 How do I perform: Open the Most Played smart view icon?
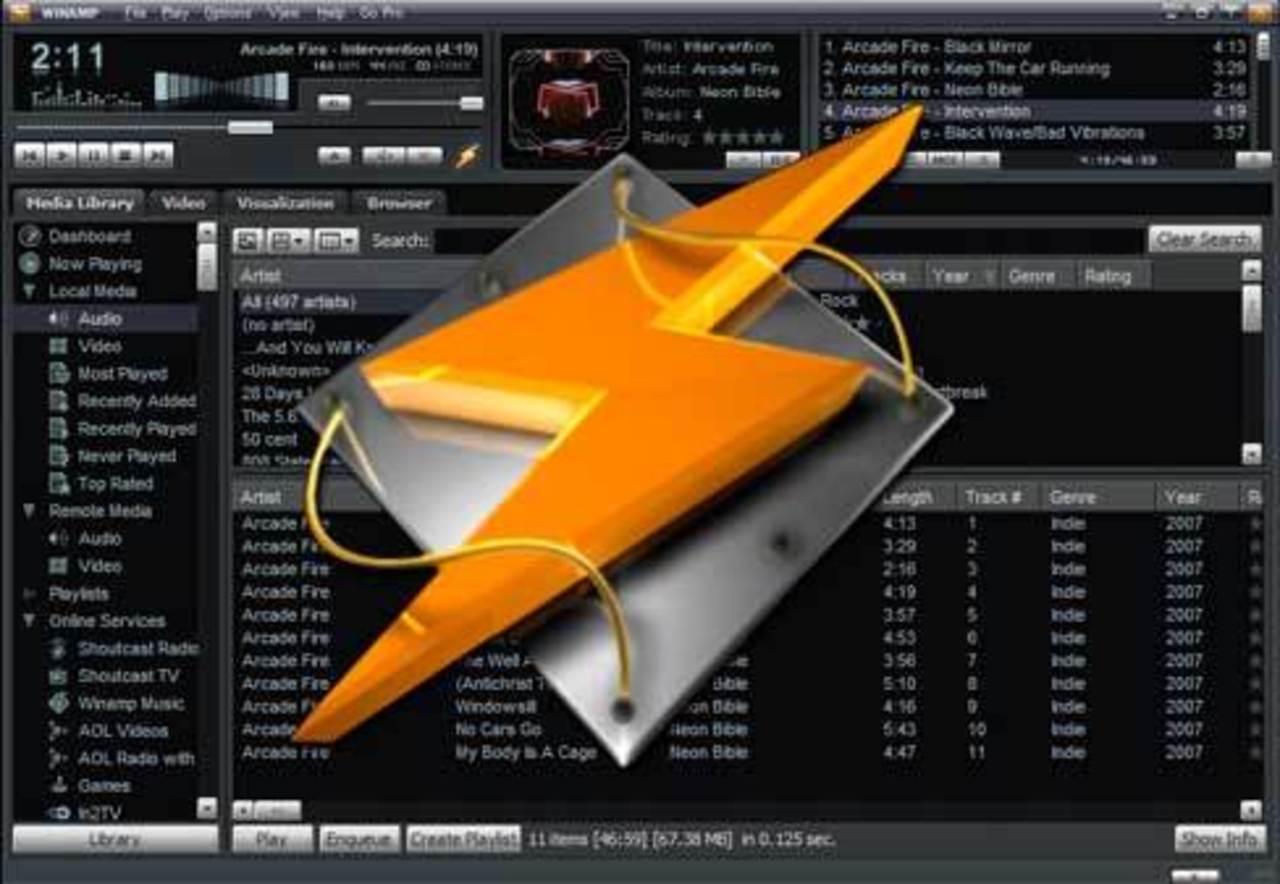pyautogui.click(x=59, y=374)
